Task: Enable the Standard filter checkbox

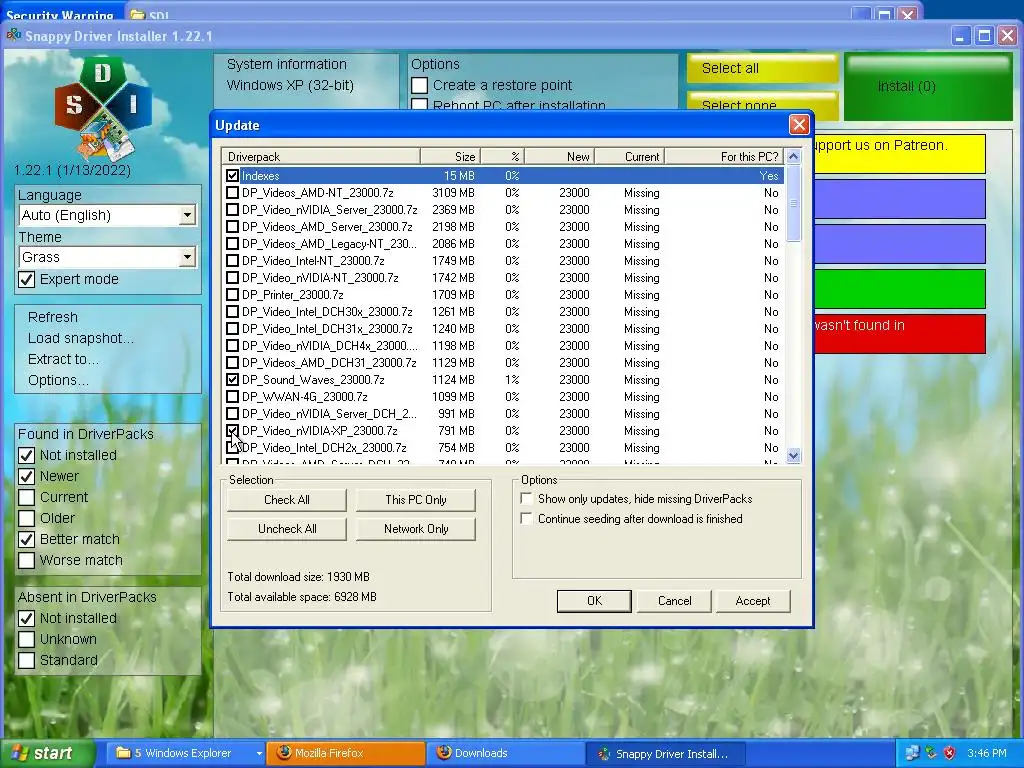Action: 27,660
